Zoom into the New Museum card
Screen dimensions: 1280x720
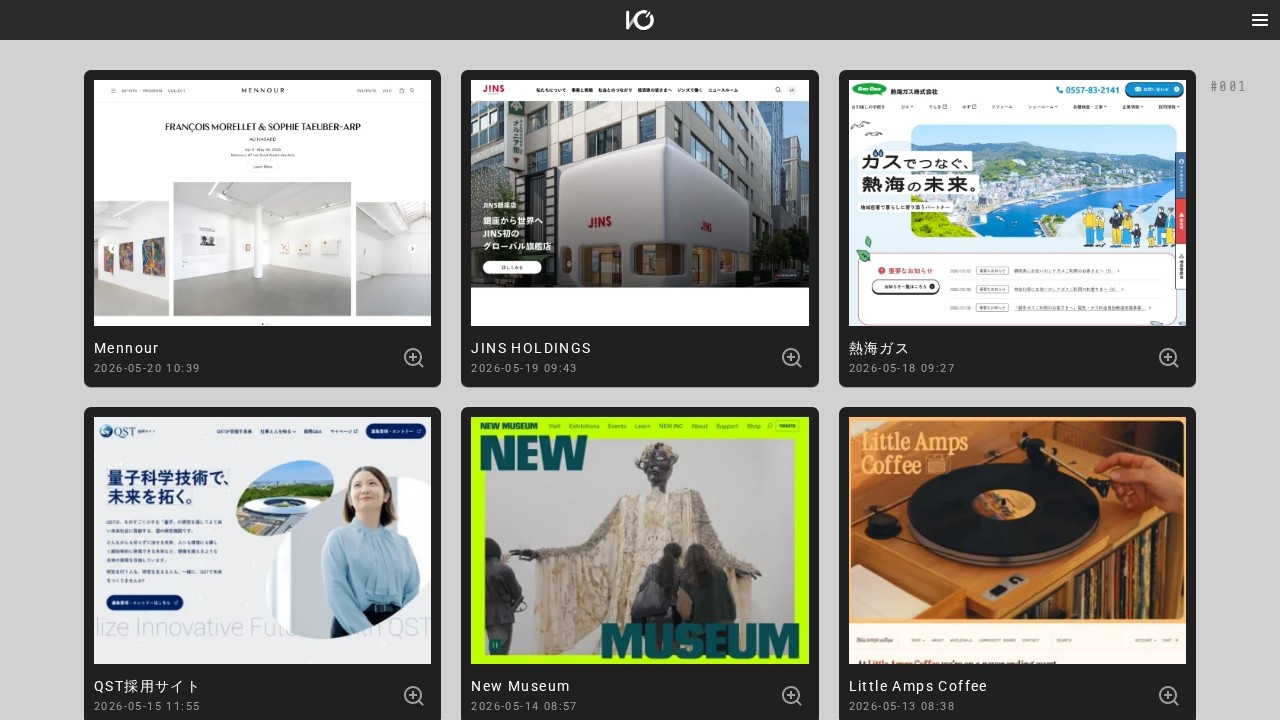pos(792,696)
